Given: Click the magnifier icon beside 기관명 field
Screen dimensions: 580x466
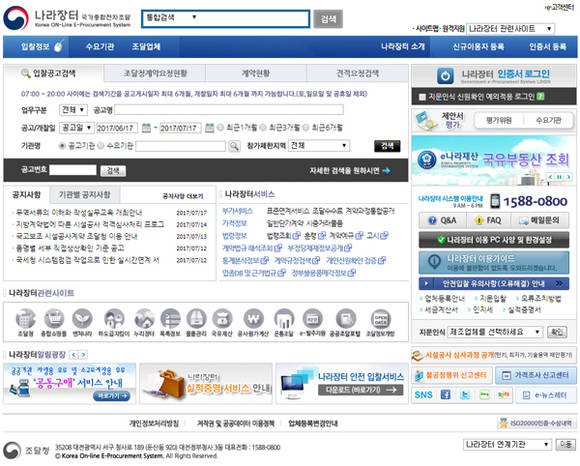Looking at the screenshot, I should click(x=234, y=146).
